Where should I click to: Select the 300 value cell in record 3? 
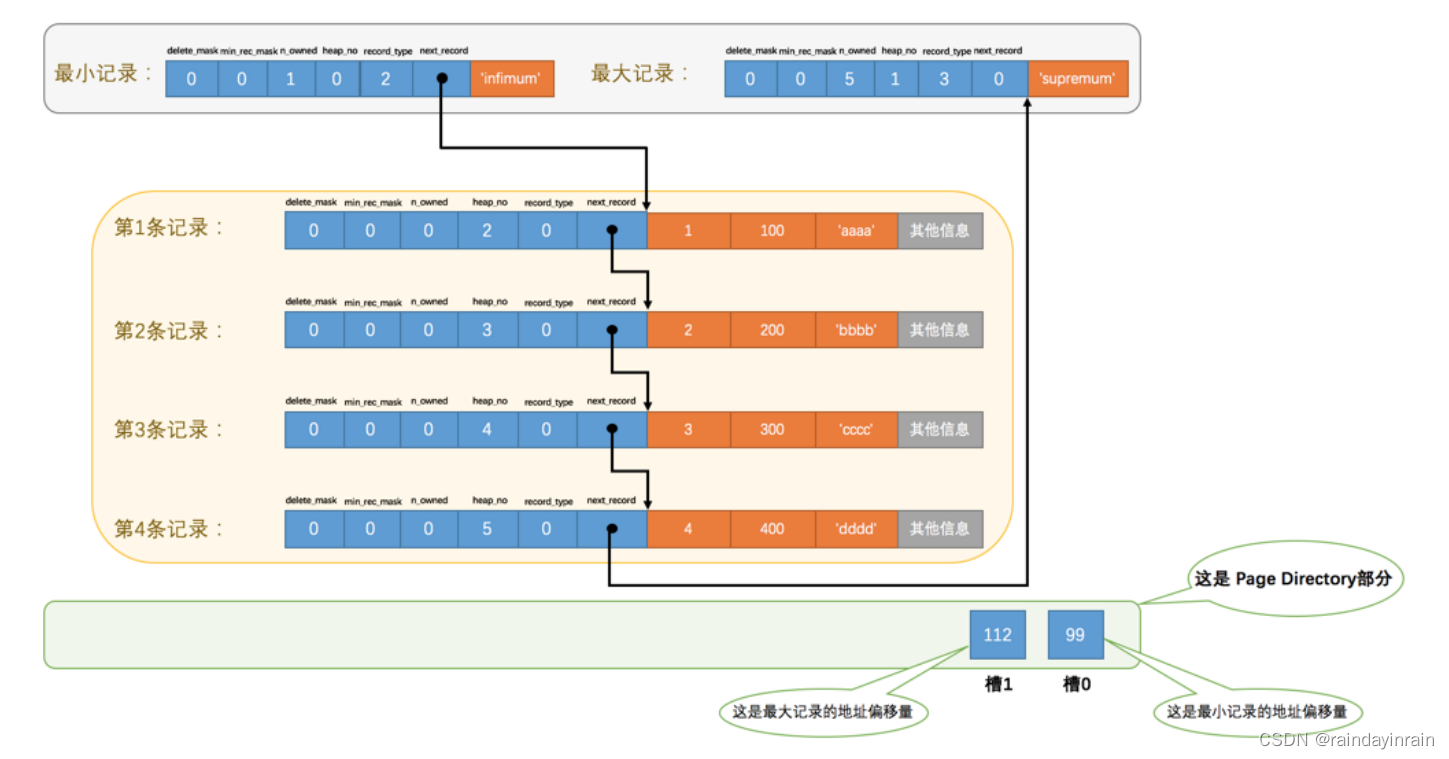coord(772,430)
